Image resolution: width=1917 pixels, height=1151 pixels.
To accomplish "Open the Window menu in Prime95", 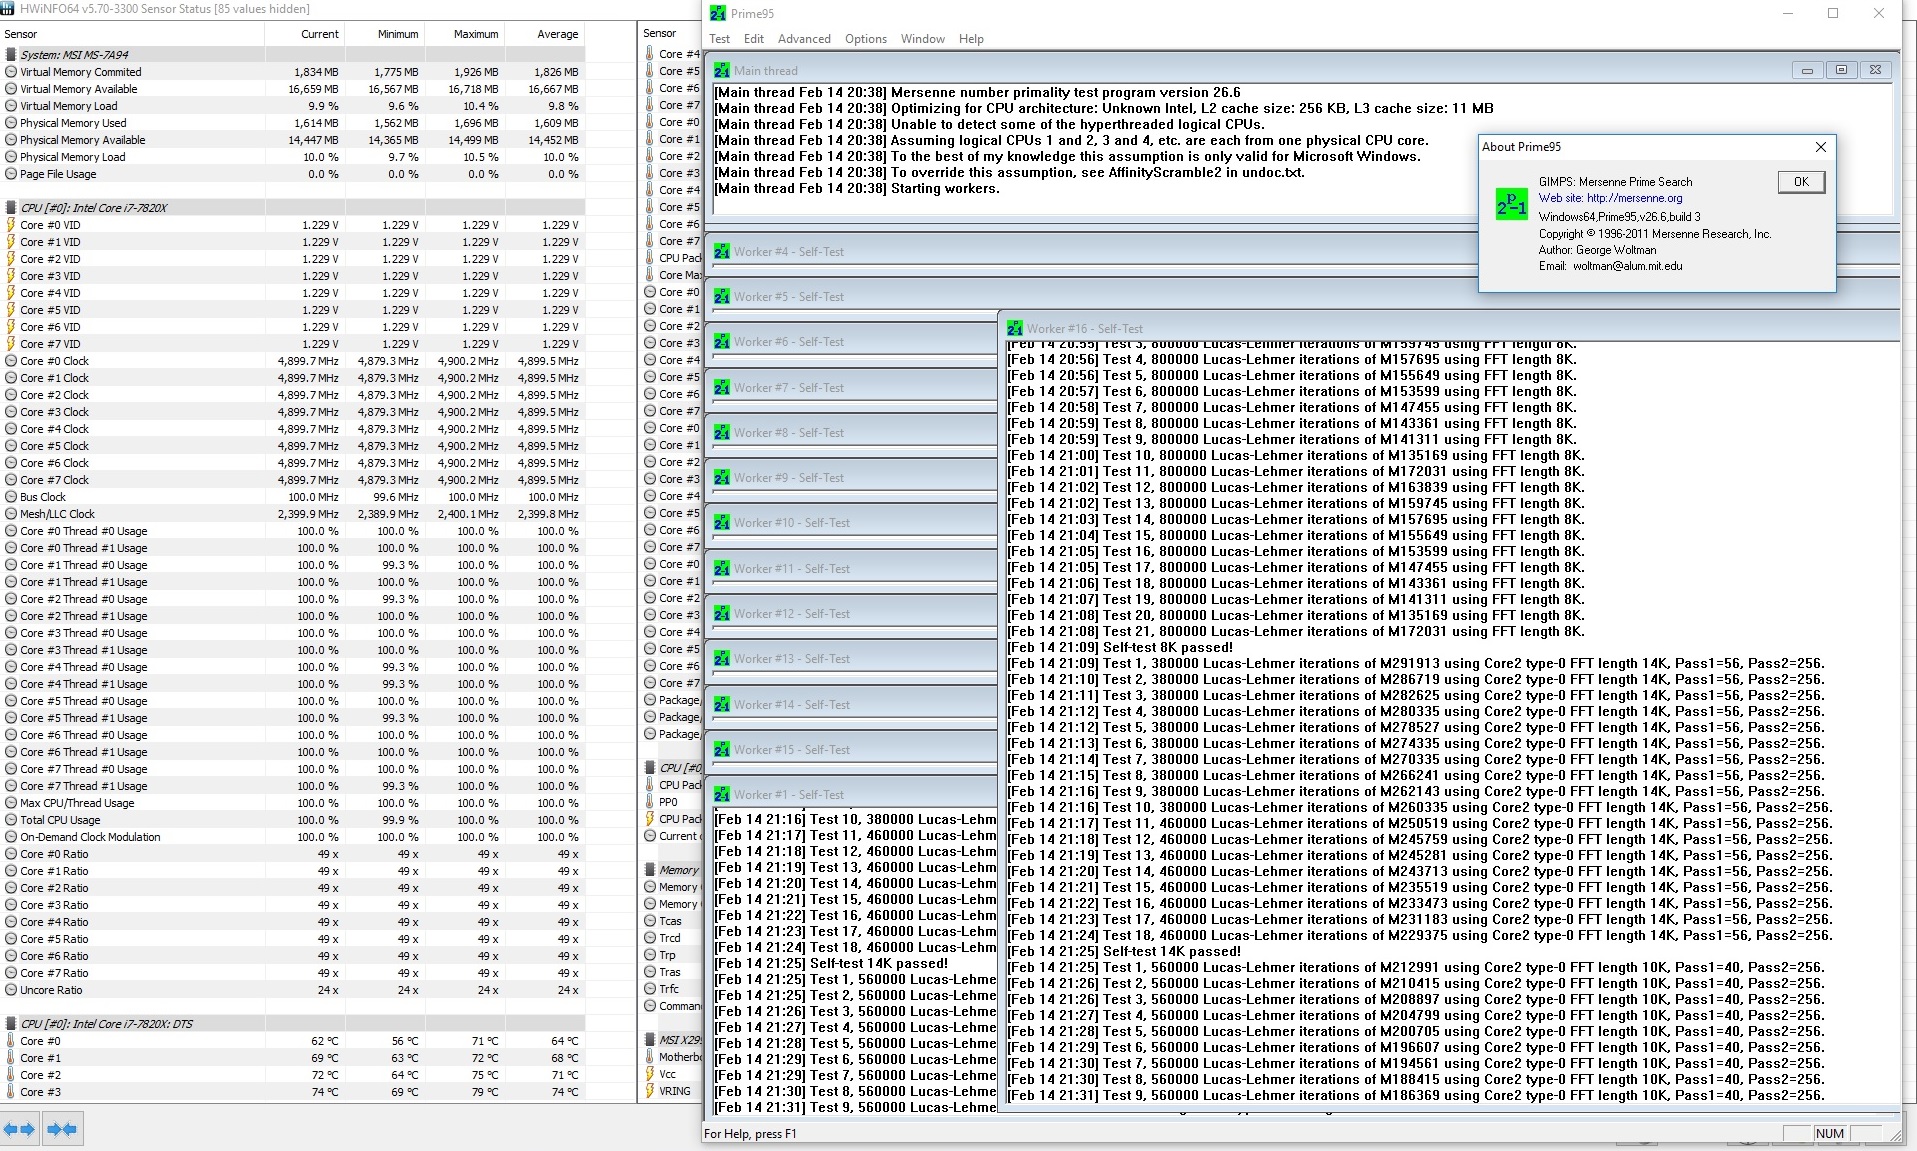I will 923,39.
